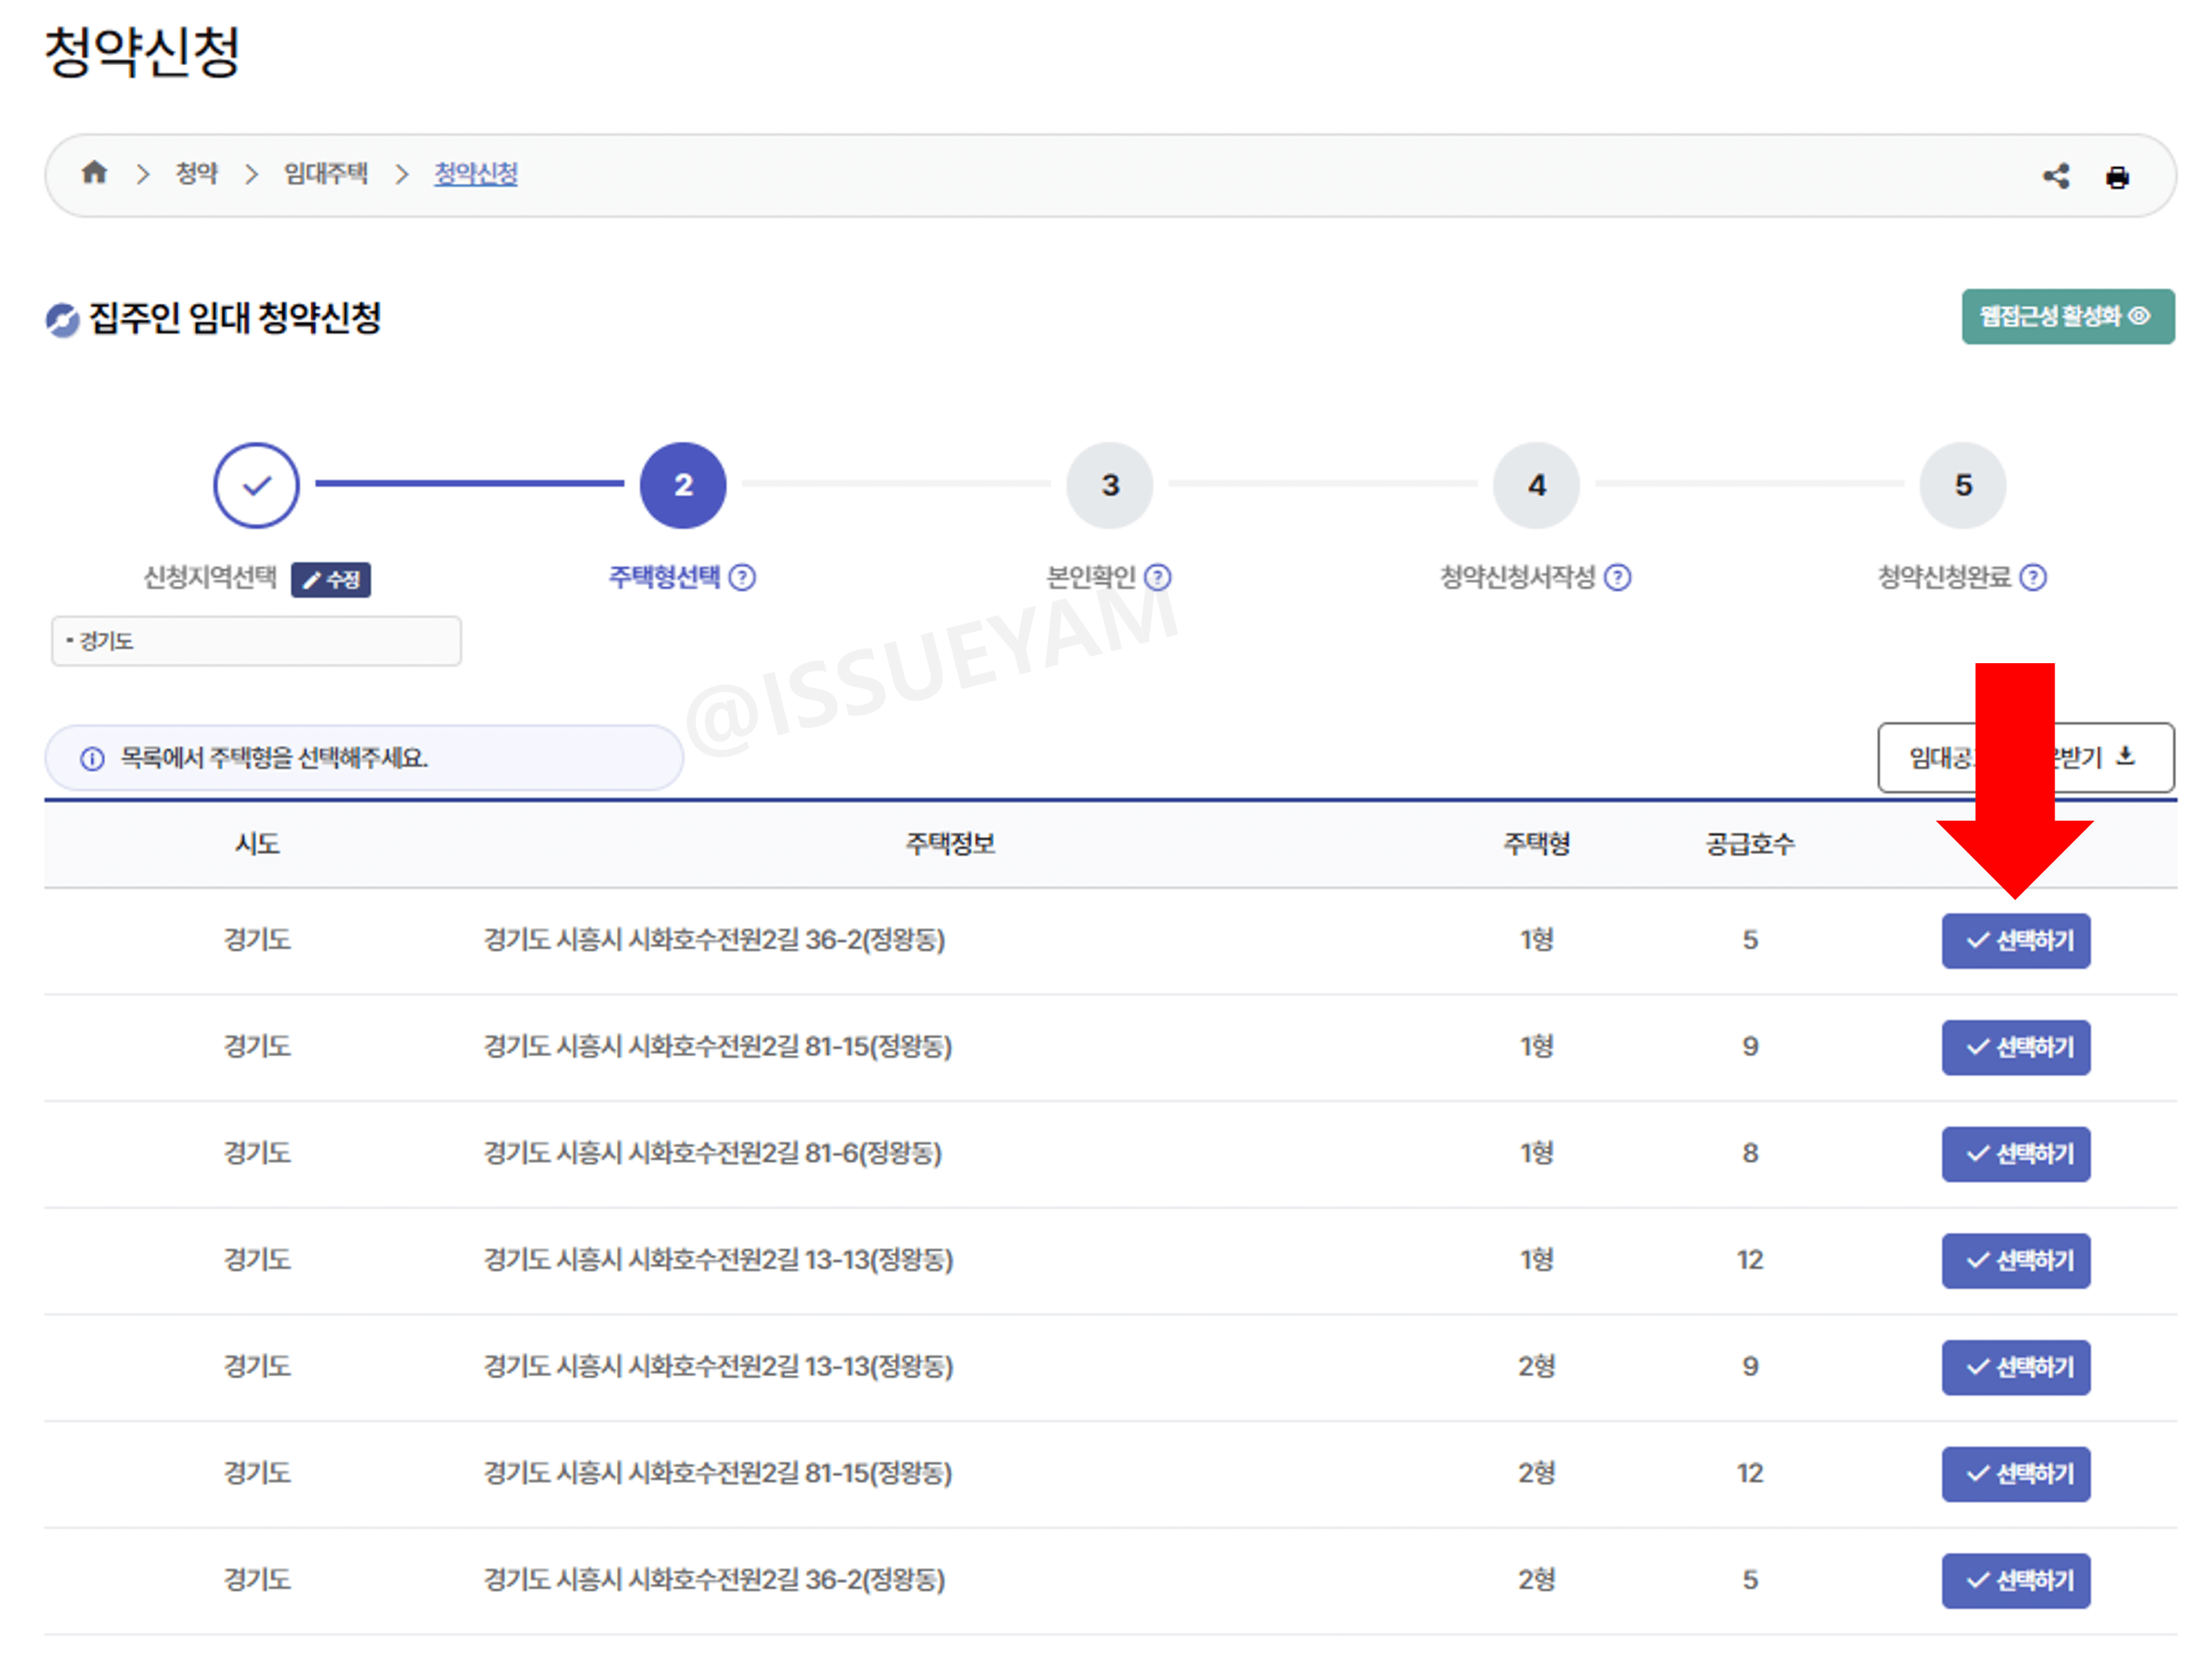Click the underlined 청약신청 breadcrumb link
The image size is (2191, 1680).
[x=475, y=173]
